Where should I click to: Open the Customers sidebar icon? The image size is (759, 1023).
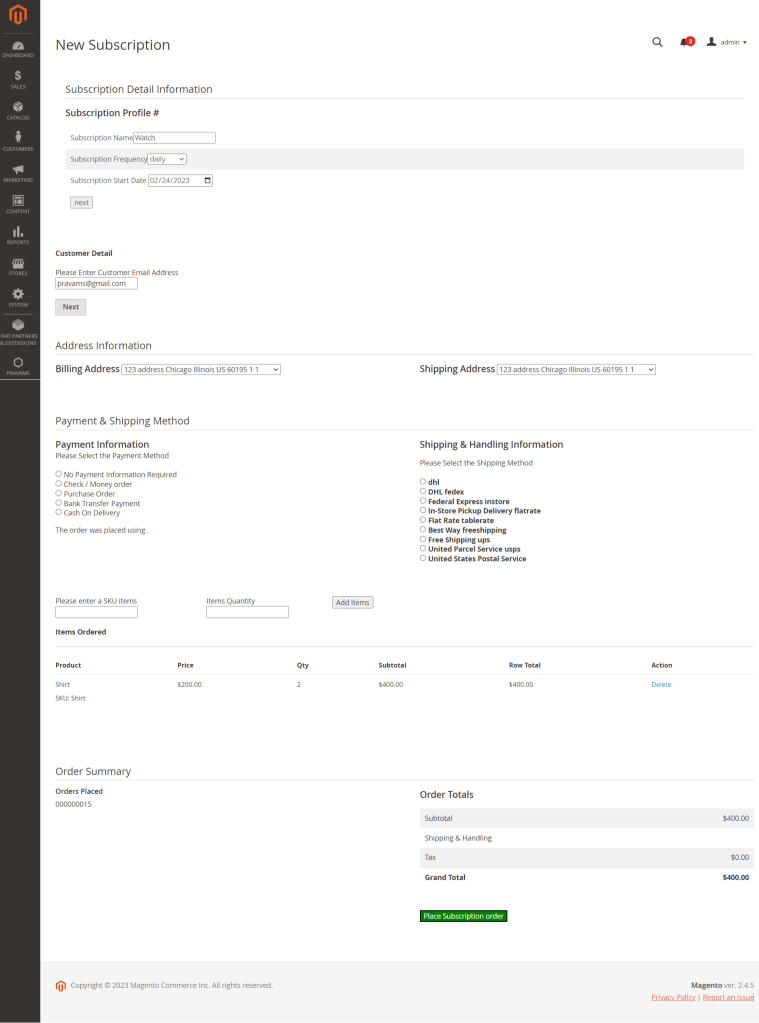(19, 142)
